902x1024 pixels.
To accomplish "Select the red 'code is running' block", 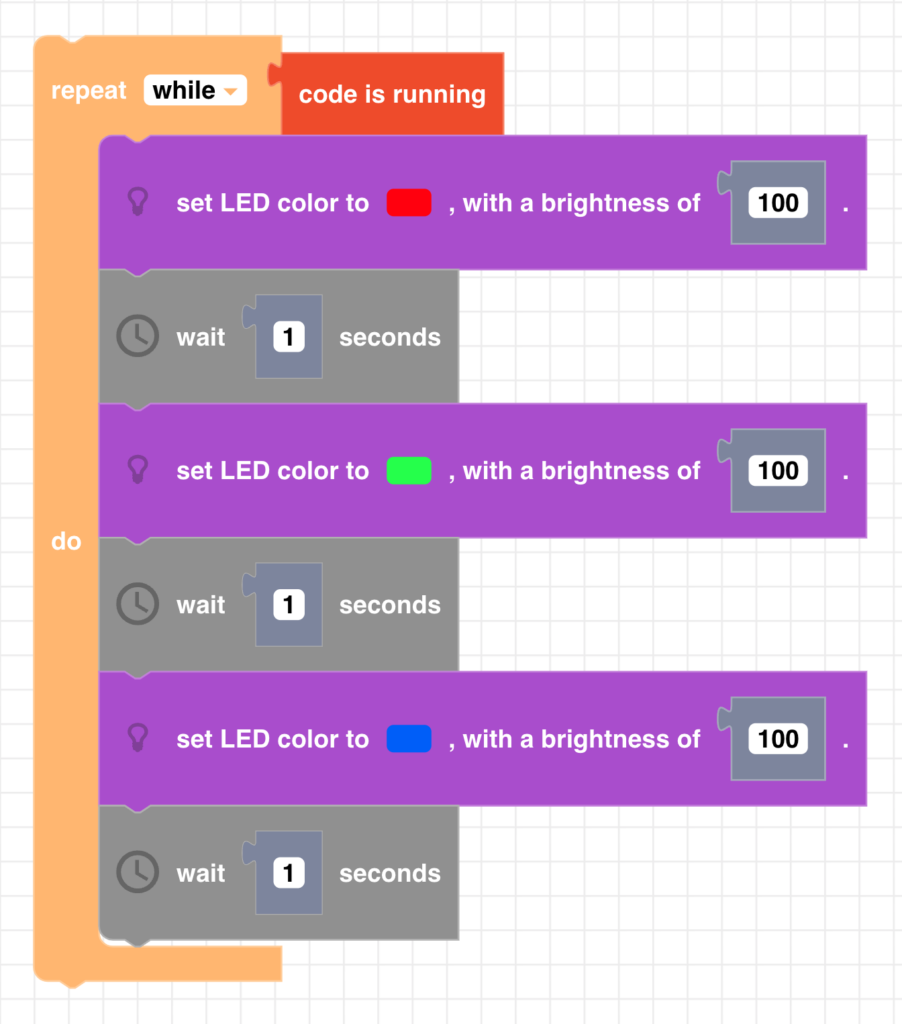I will [392, 95].
